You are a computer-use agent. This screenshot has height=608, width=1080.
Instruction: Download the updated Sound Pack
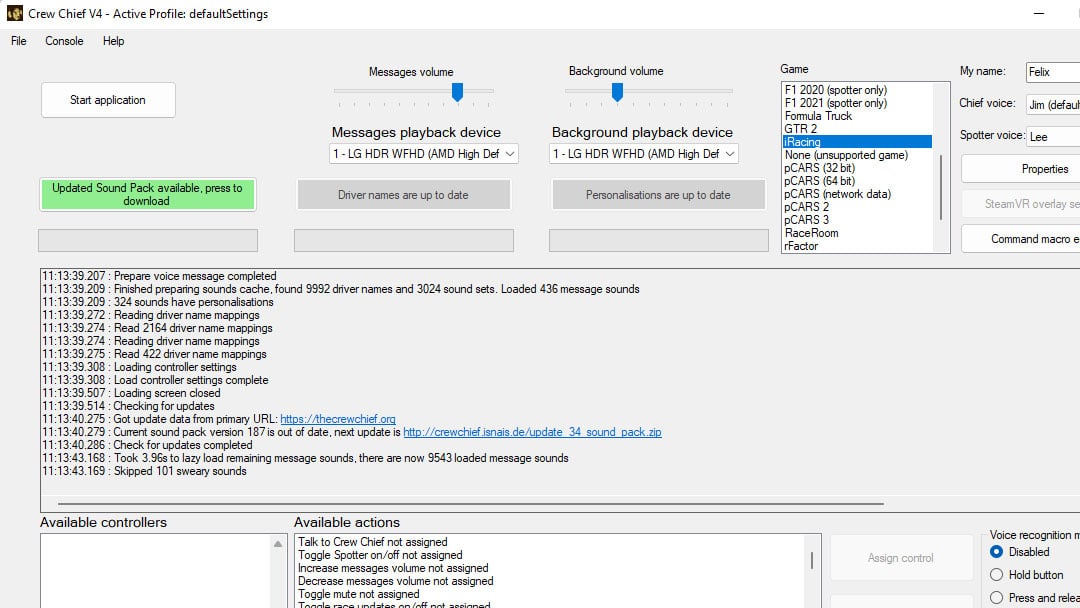(148, 194)
